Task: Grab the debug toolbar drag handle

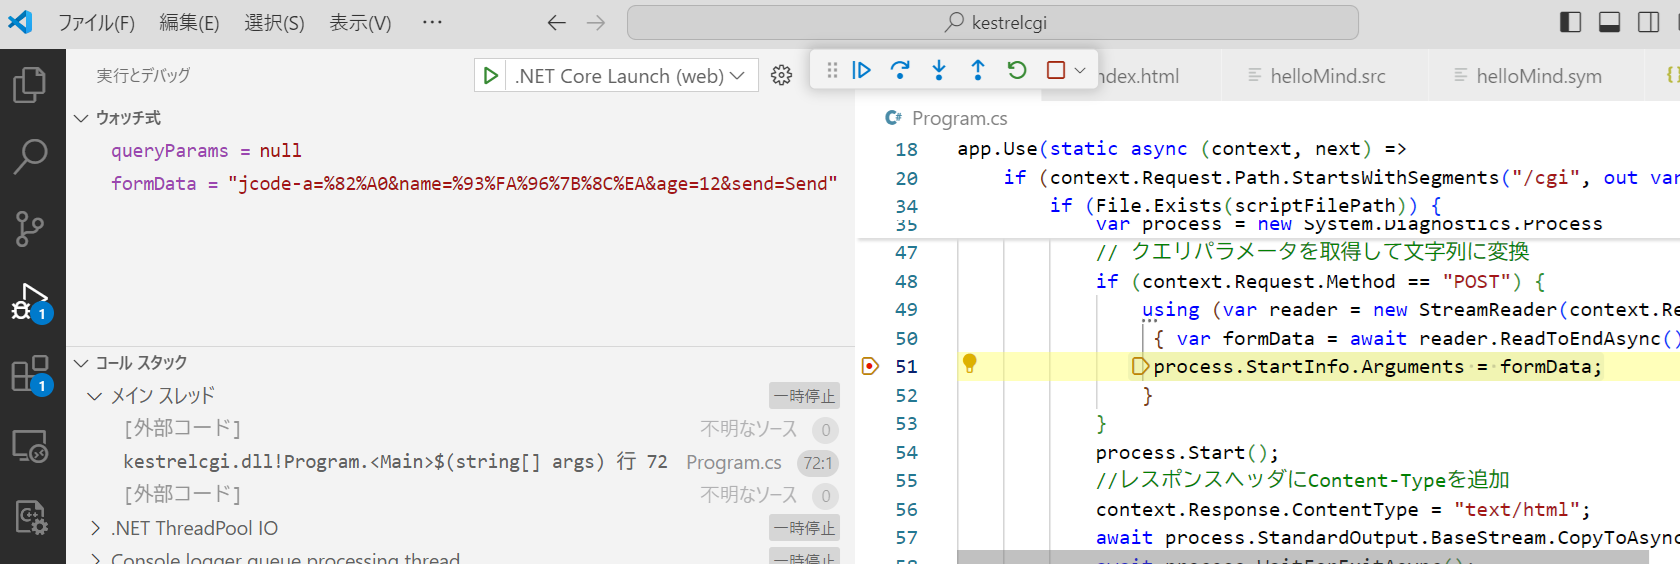Action: pos(832,70)
